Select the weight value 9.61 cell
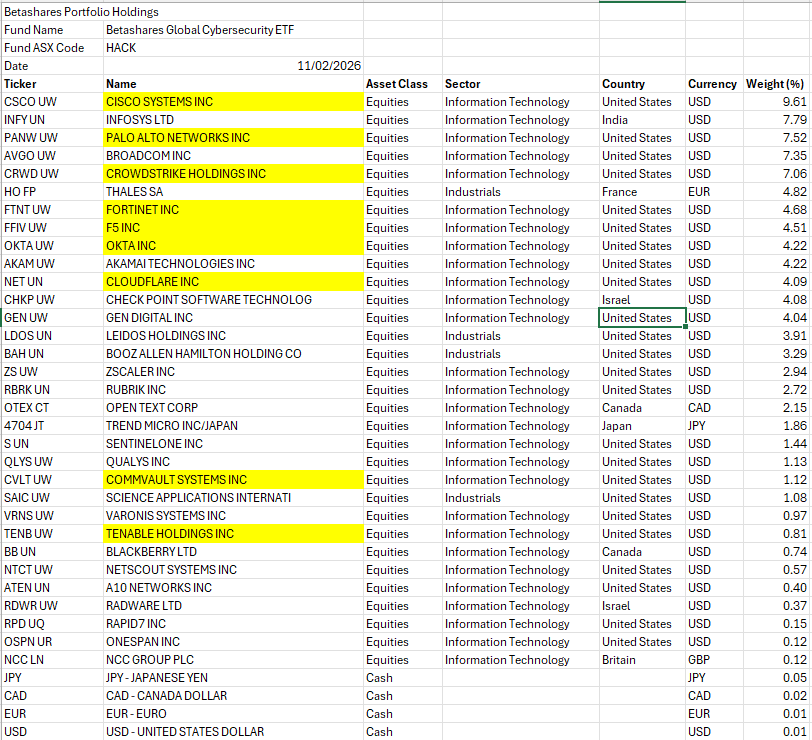This screenshot has height=740, width=812. pos(776,102)
